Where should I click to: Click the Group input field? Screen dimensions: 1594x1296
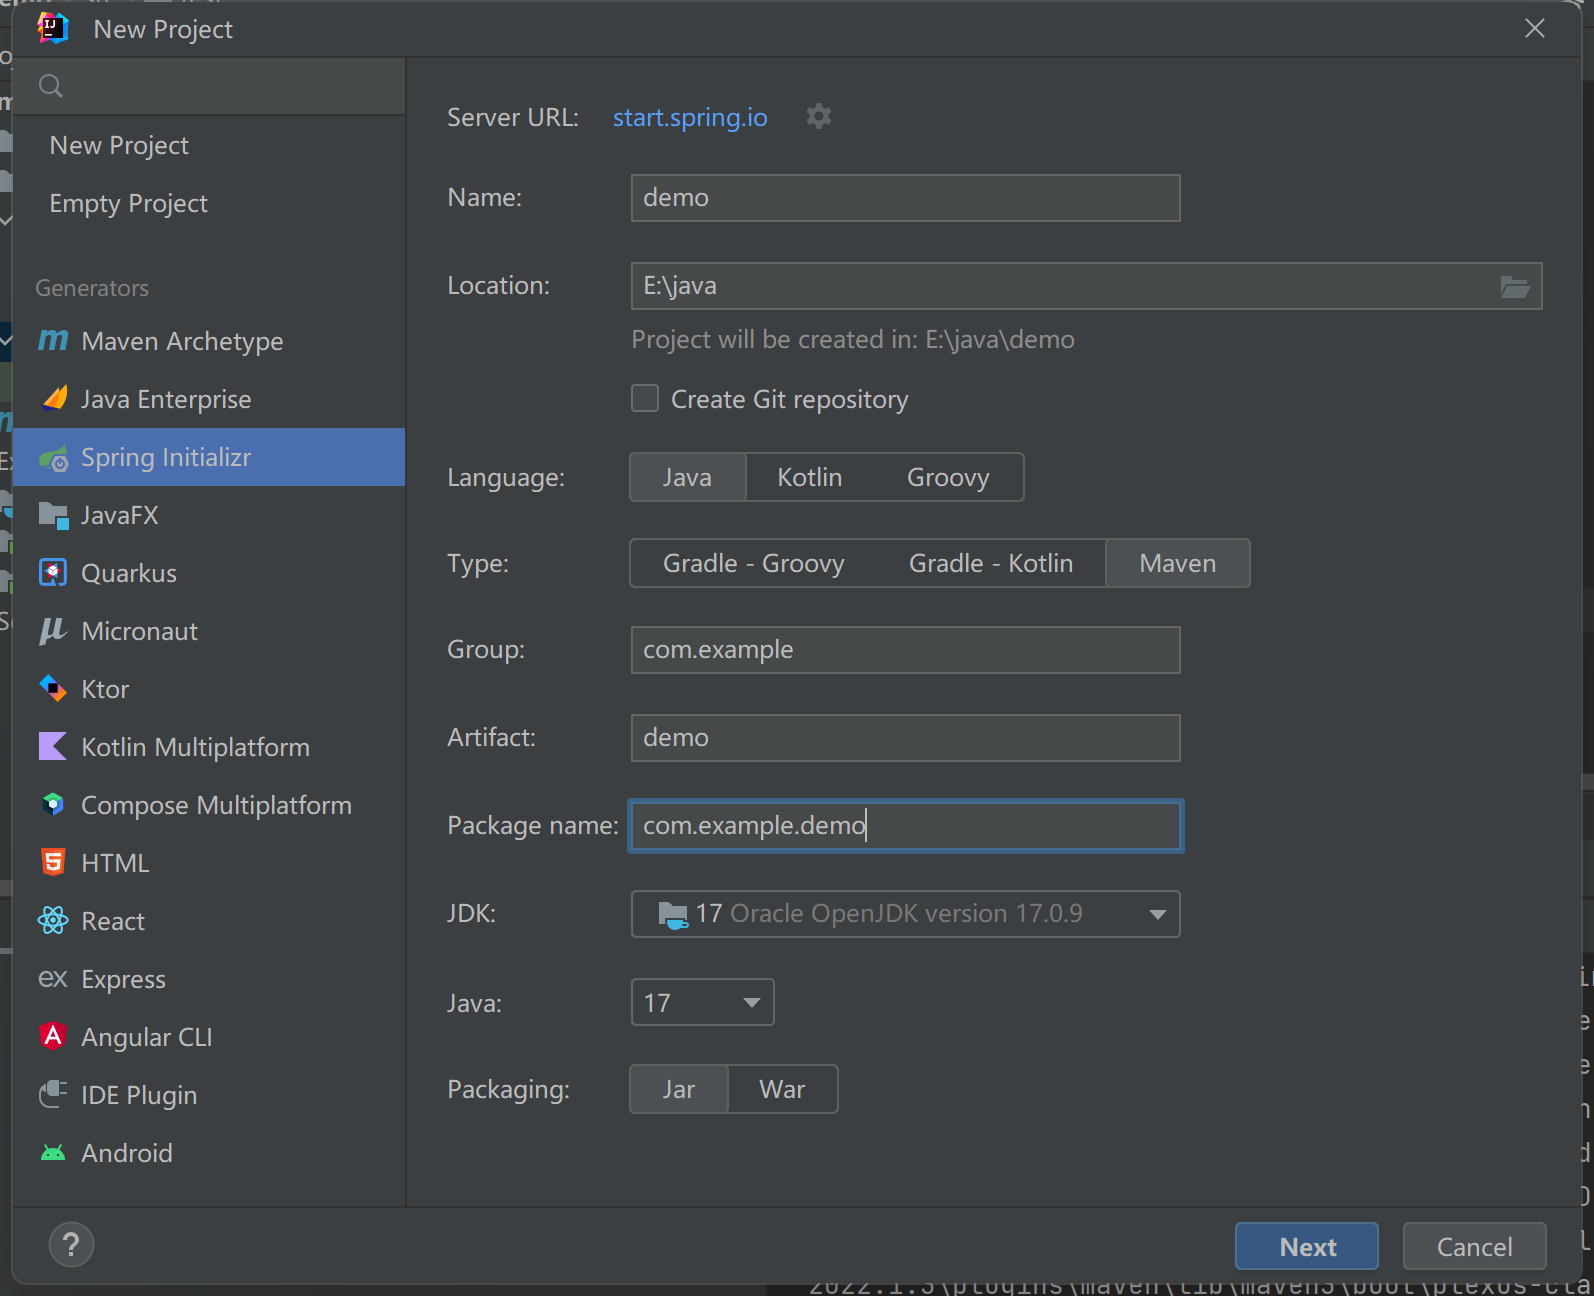coord(906,650)
